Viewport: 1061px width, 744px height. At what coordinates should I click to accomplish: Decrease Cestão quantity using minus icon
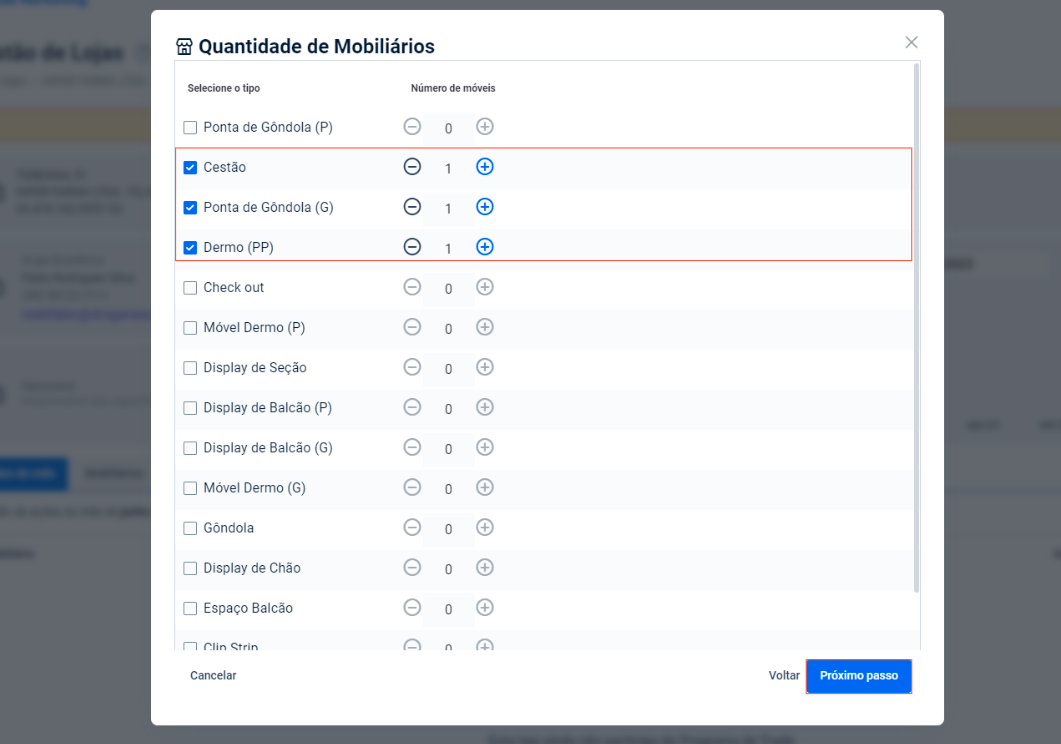(412, 167)
